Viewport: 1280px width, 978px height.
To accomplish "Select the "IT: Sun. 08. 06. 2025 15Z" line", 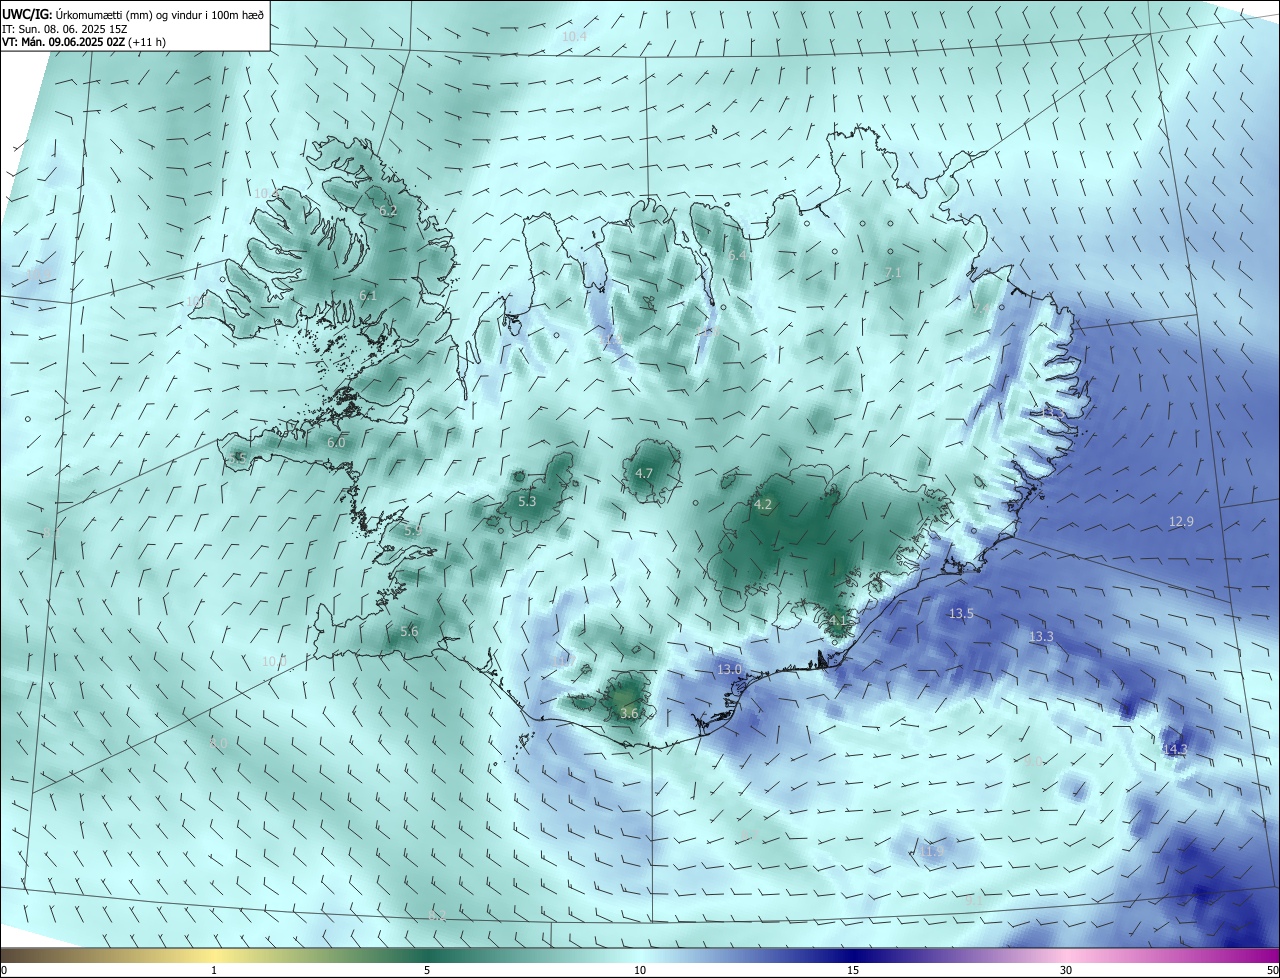I will pyautogui.click(x=65, y=29).
